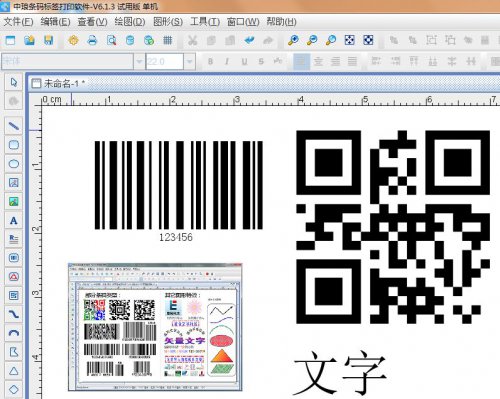
Task: Select the 123456 barcode on canvas
Action: point(179,191)
